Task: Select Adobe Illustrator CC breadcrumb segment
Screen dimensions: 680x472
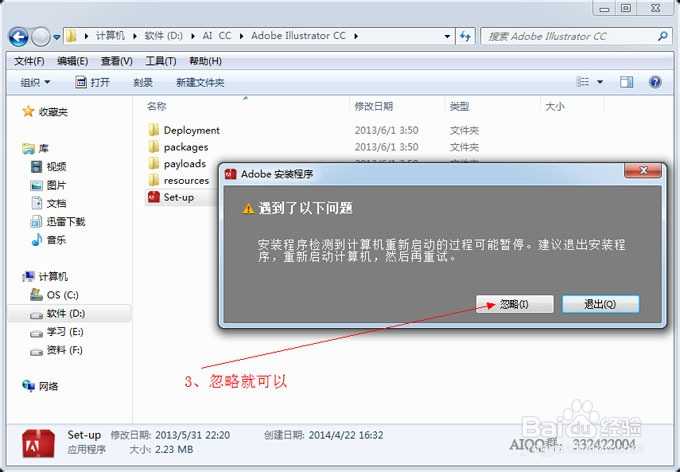Action: coord(298,36)
